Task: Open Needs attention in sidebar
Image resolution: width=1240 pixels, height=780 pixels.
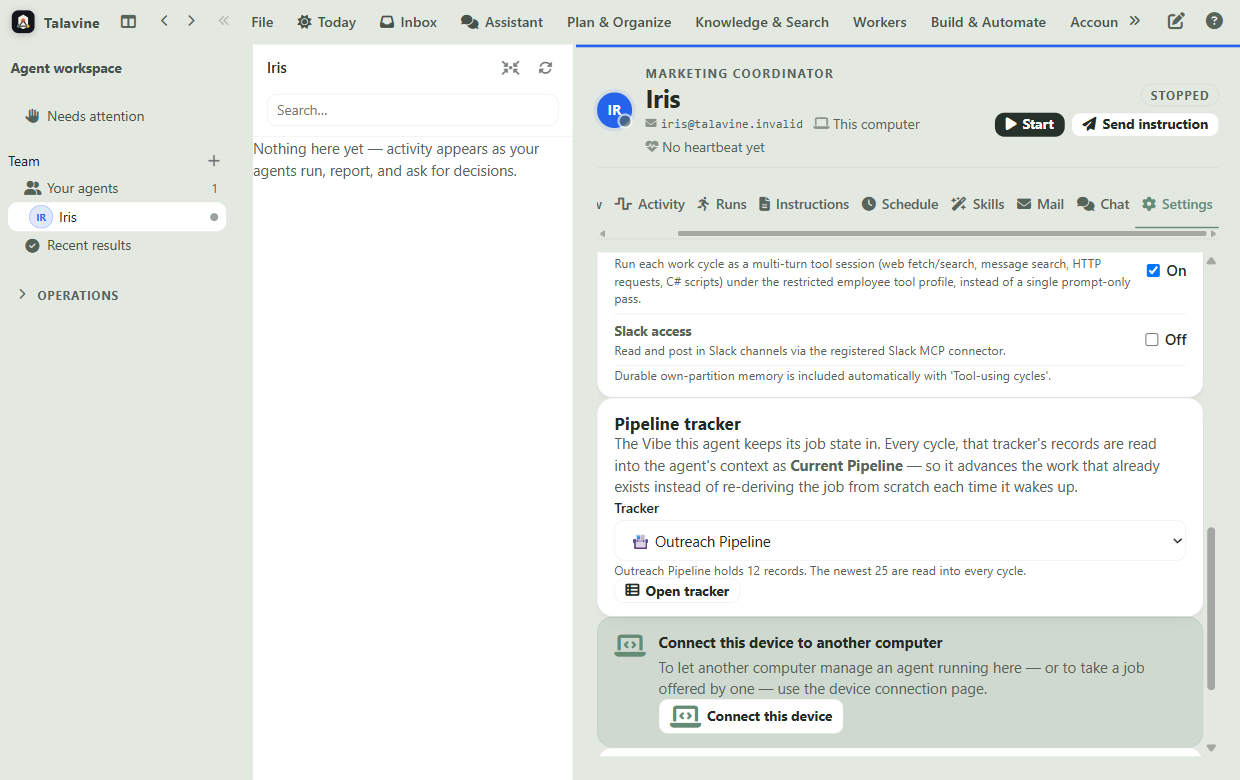Action: 117,116
